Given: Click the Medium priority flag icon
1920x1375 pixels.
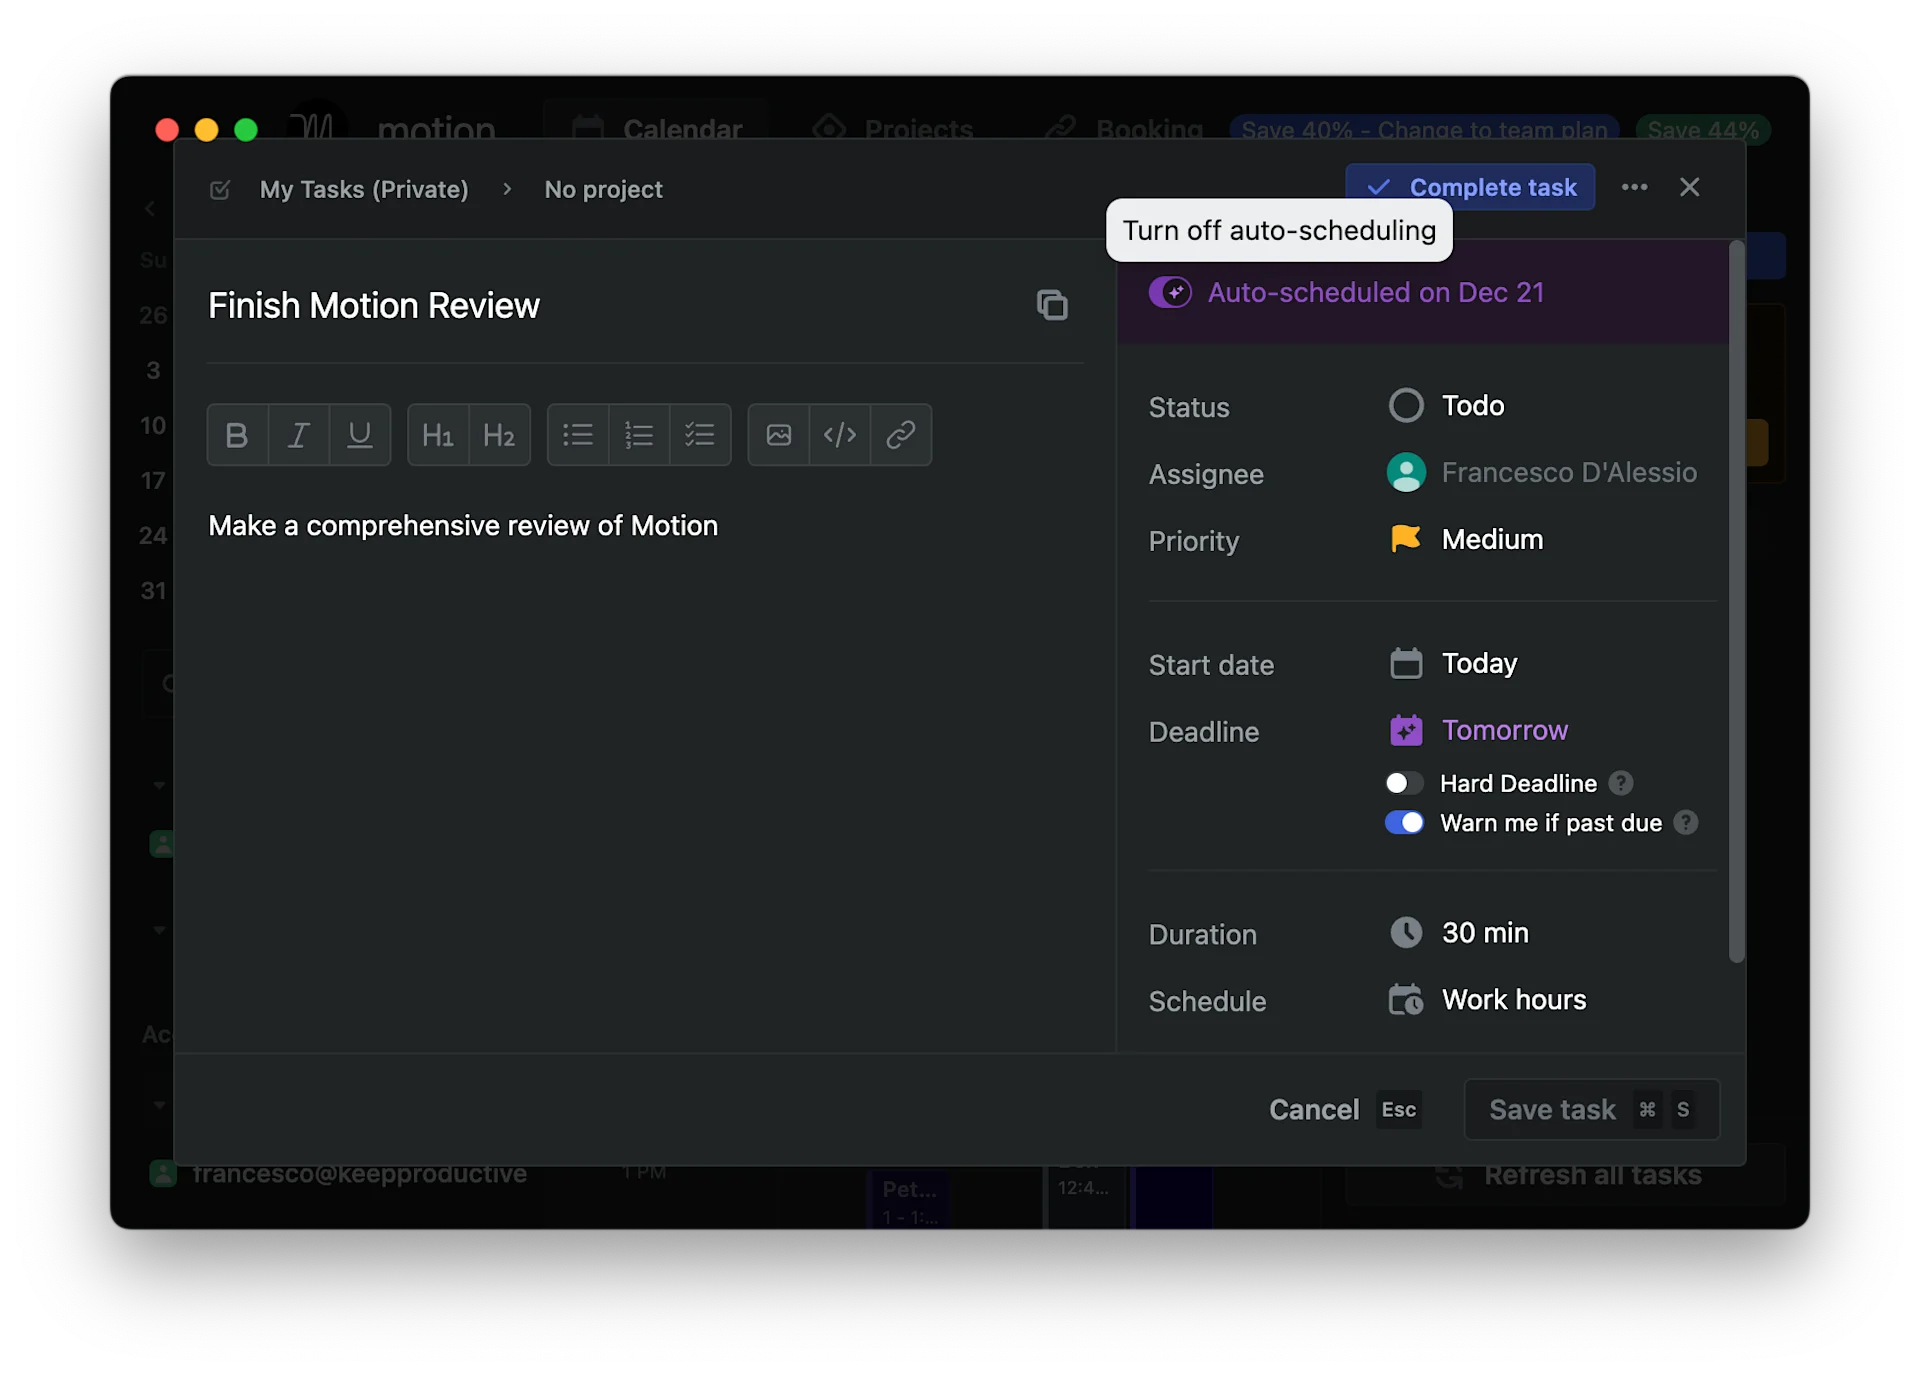Looking at the screenshot, I should click(1405, 539).
